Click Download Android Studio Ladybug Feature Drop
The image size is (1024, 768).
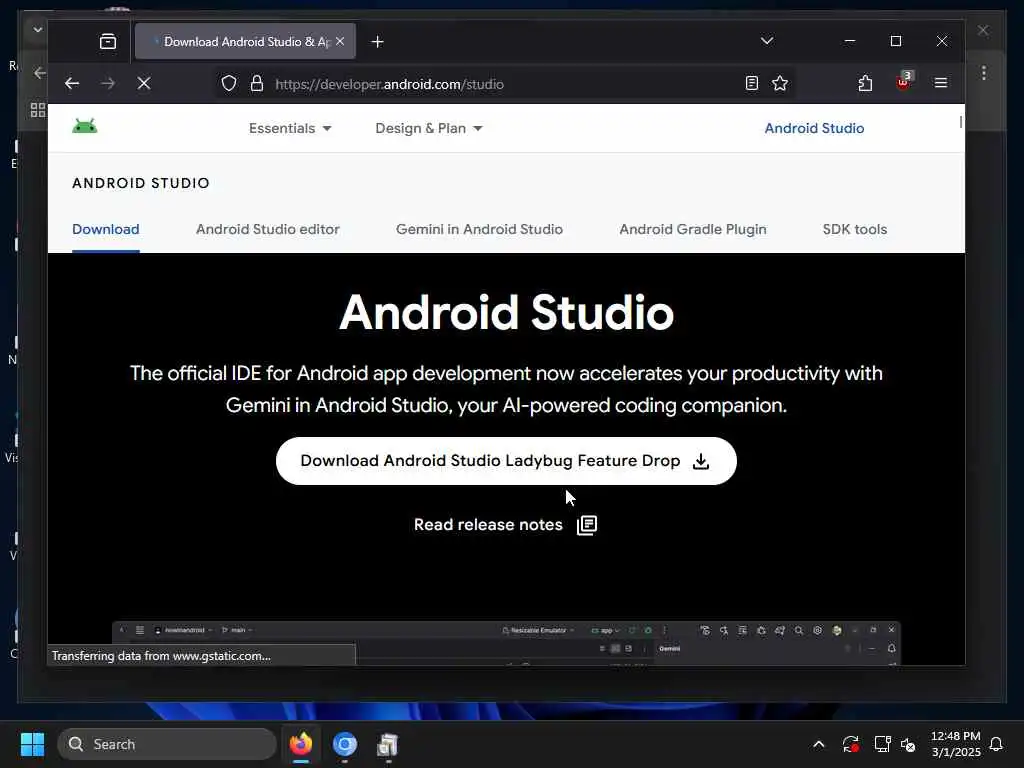pos(506,461)
